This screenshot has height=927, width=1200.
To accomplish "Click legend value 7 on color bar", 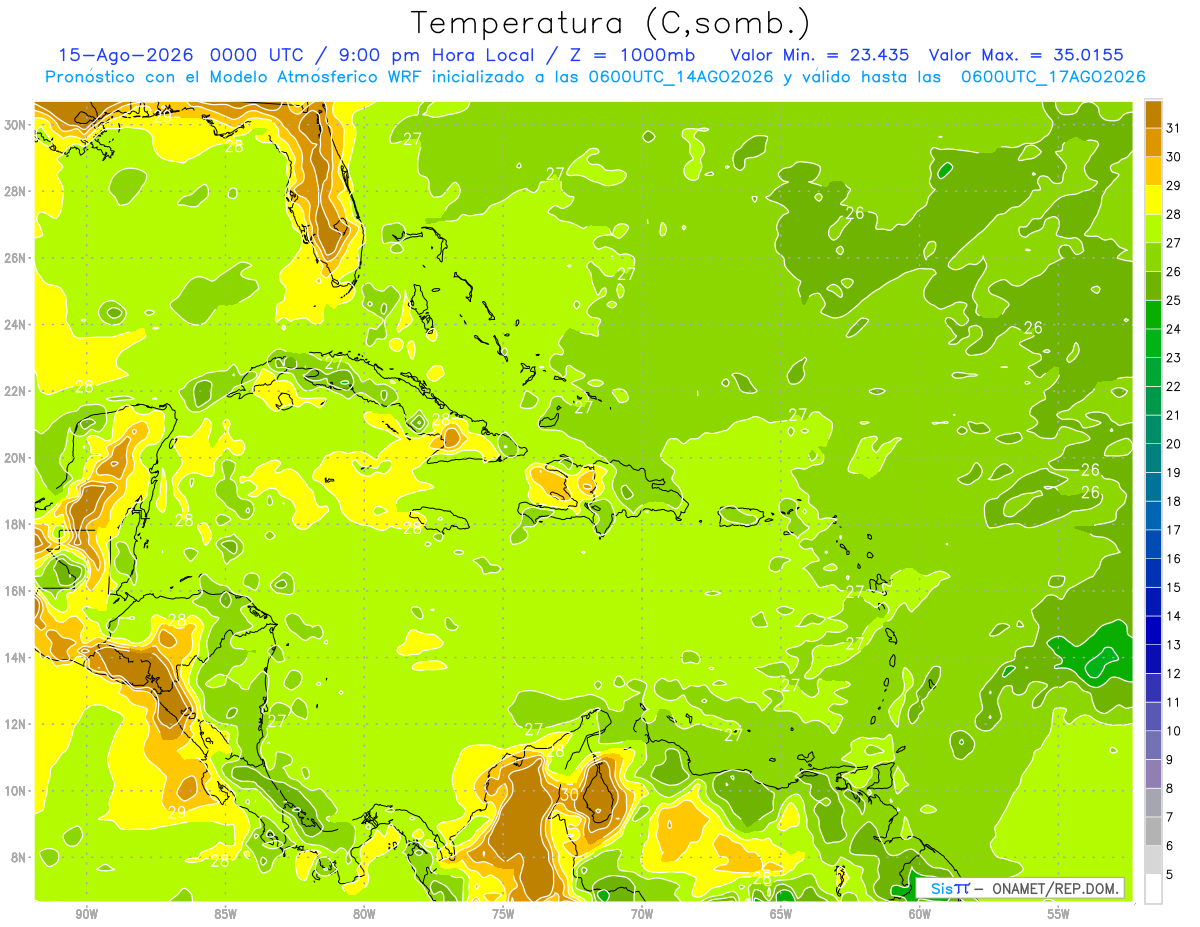I will coord(1170,818).
